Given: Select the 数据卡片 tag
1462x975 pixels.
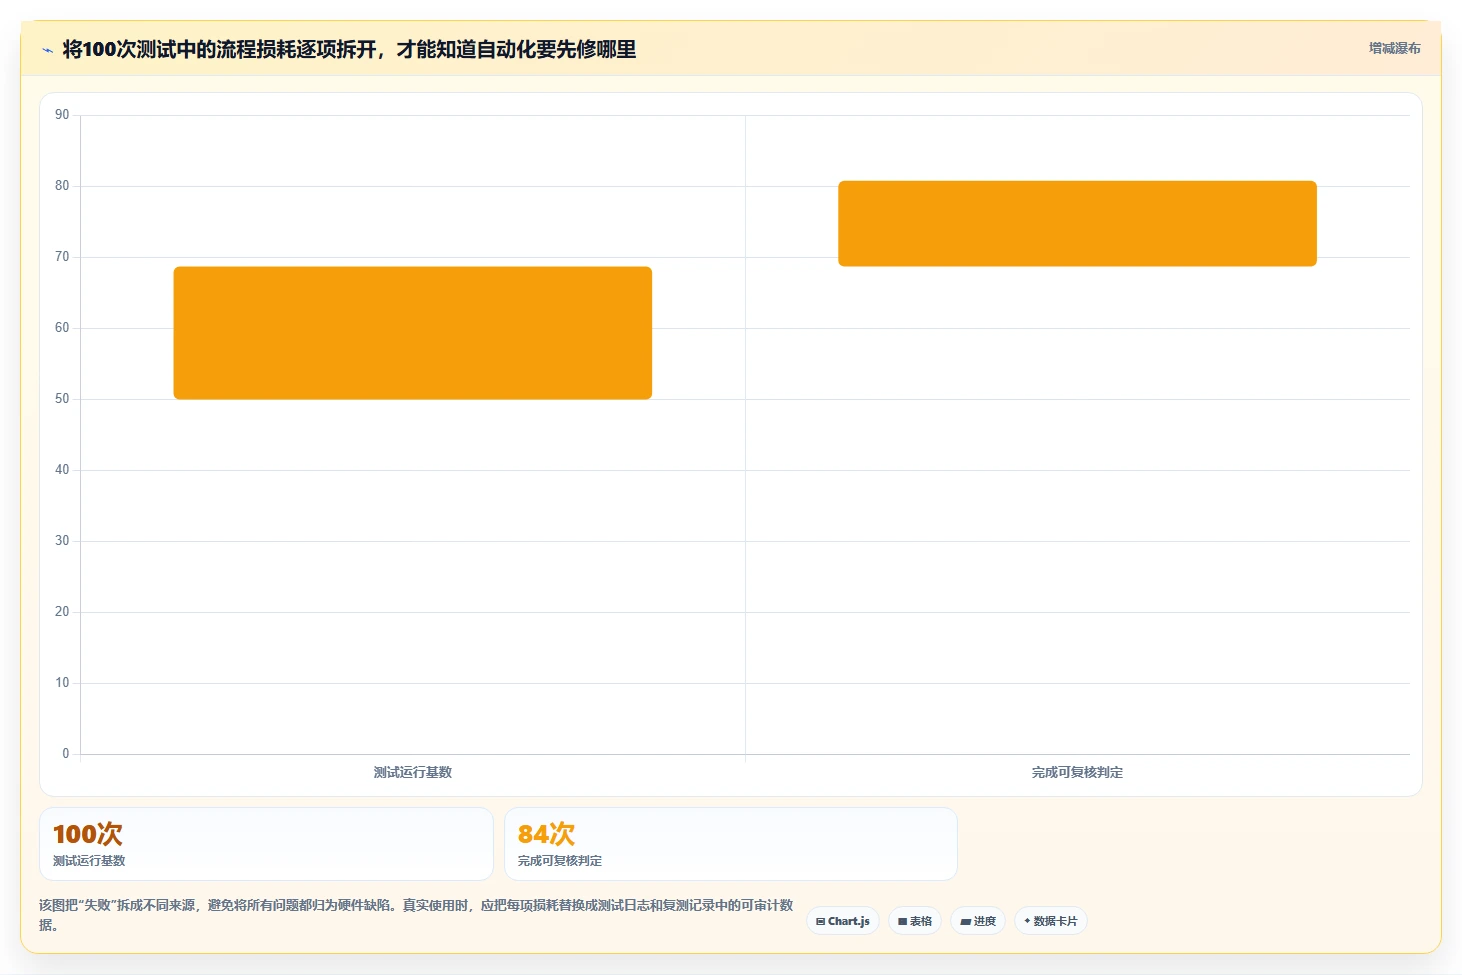Looking at the screenshot, I should click(x=1051, y=921).
